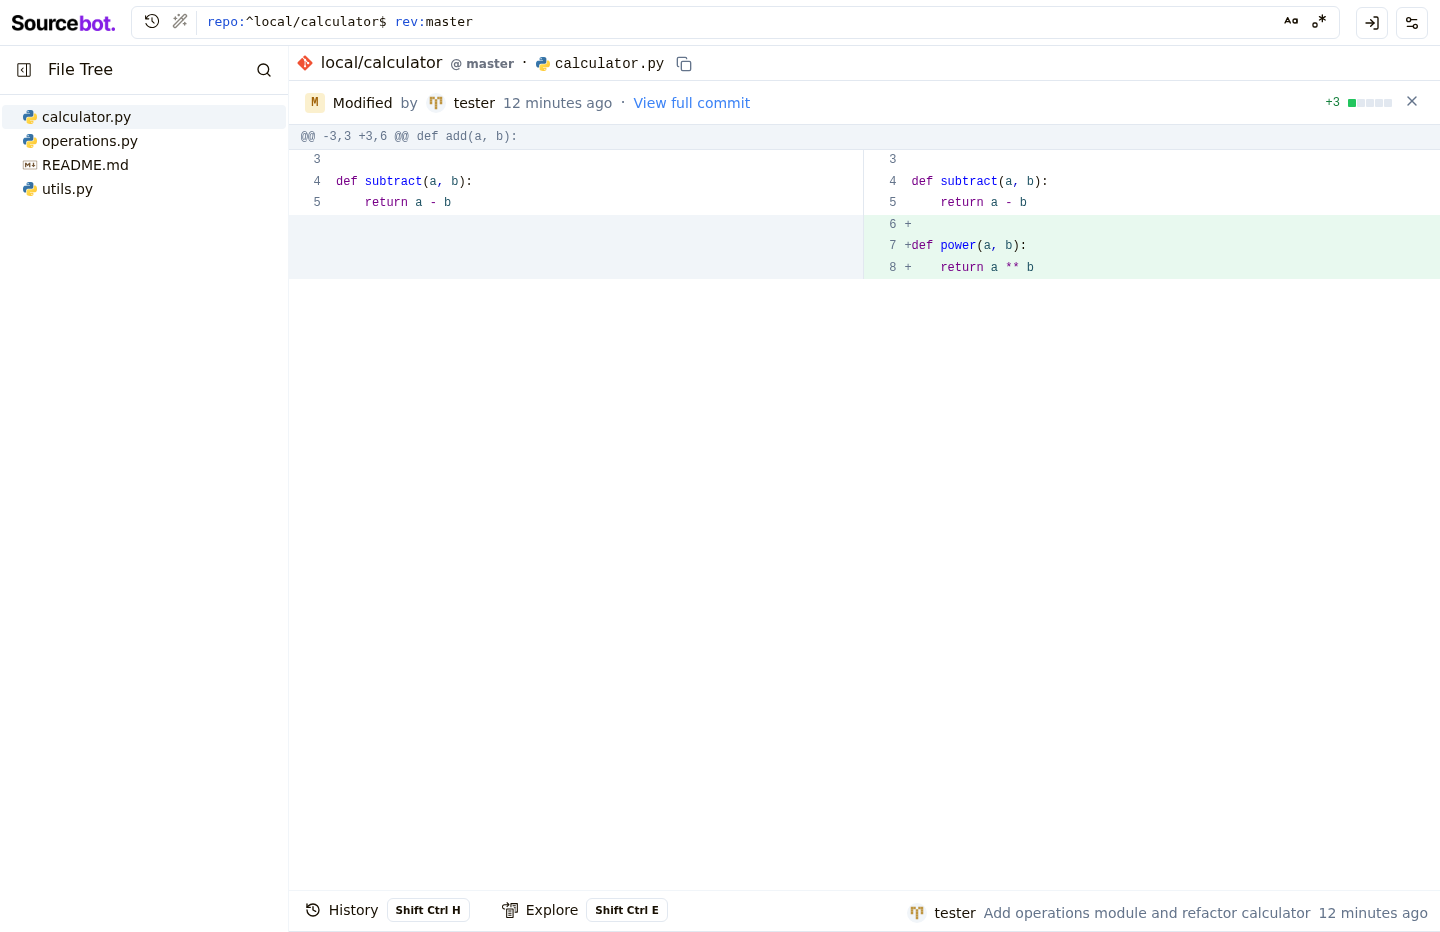Click the tester avatar in the footer
The height and width of the screenshot is (932, 1440).
pos(917,912)
